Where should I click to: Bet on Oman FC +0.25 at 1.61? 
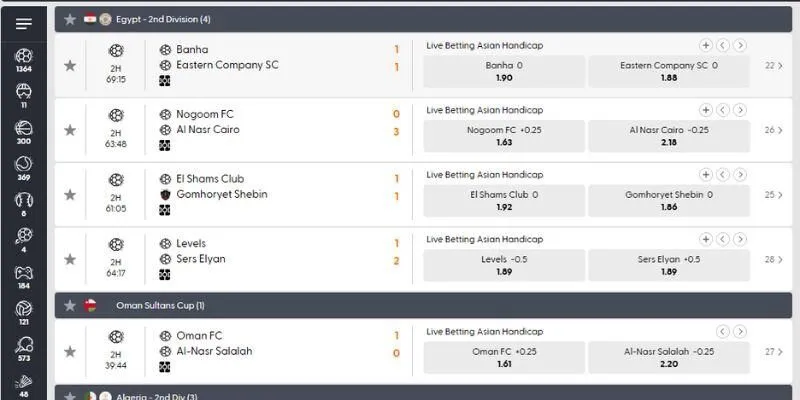[x=503, y=357]
